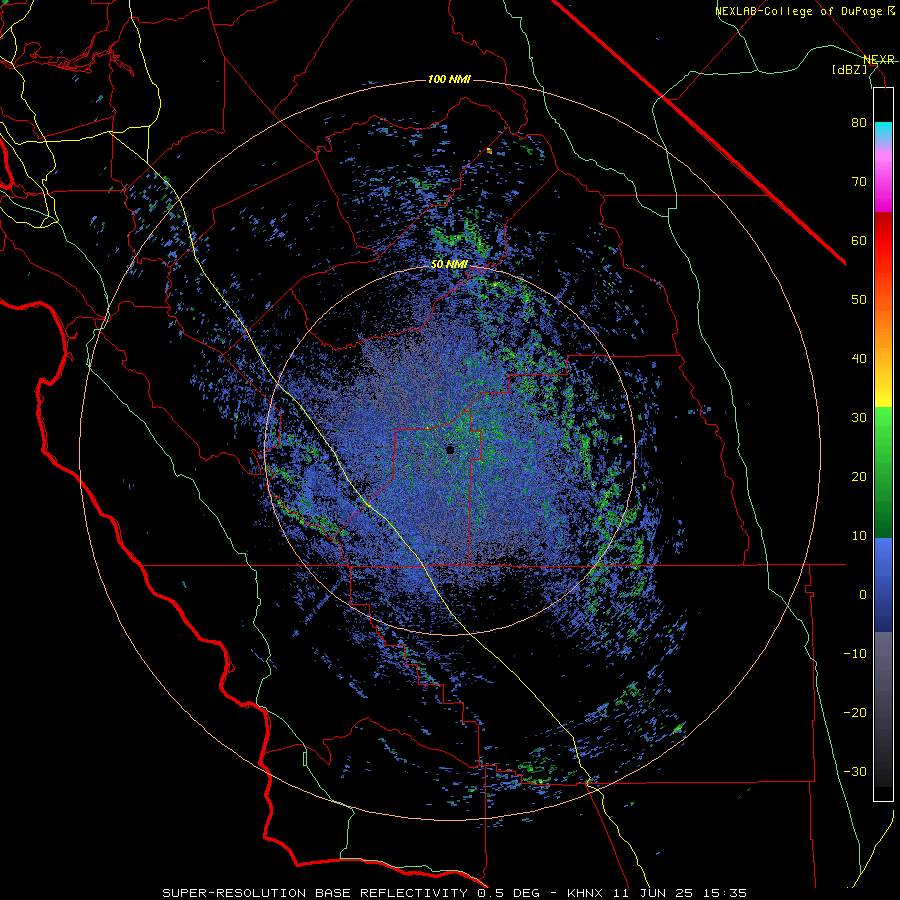Click the "KHNX 11 JUN 25 15:35" timestamp text
900x900 pixels.
pos(657,893)
